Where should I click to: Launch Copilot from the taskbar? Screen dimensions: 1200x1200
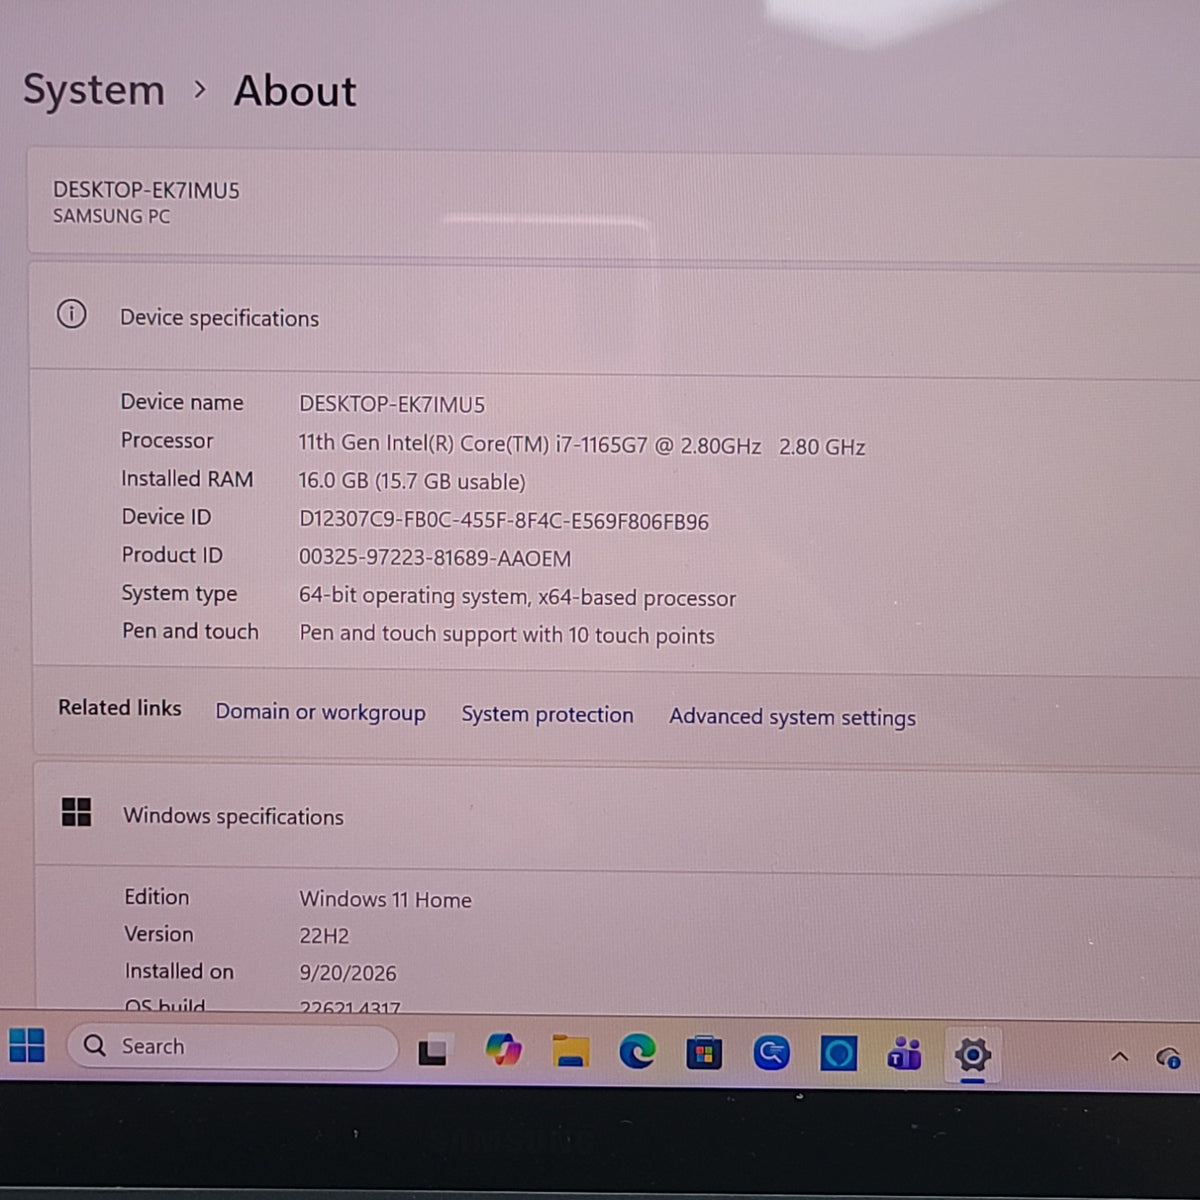(503, 1050)
